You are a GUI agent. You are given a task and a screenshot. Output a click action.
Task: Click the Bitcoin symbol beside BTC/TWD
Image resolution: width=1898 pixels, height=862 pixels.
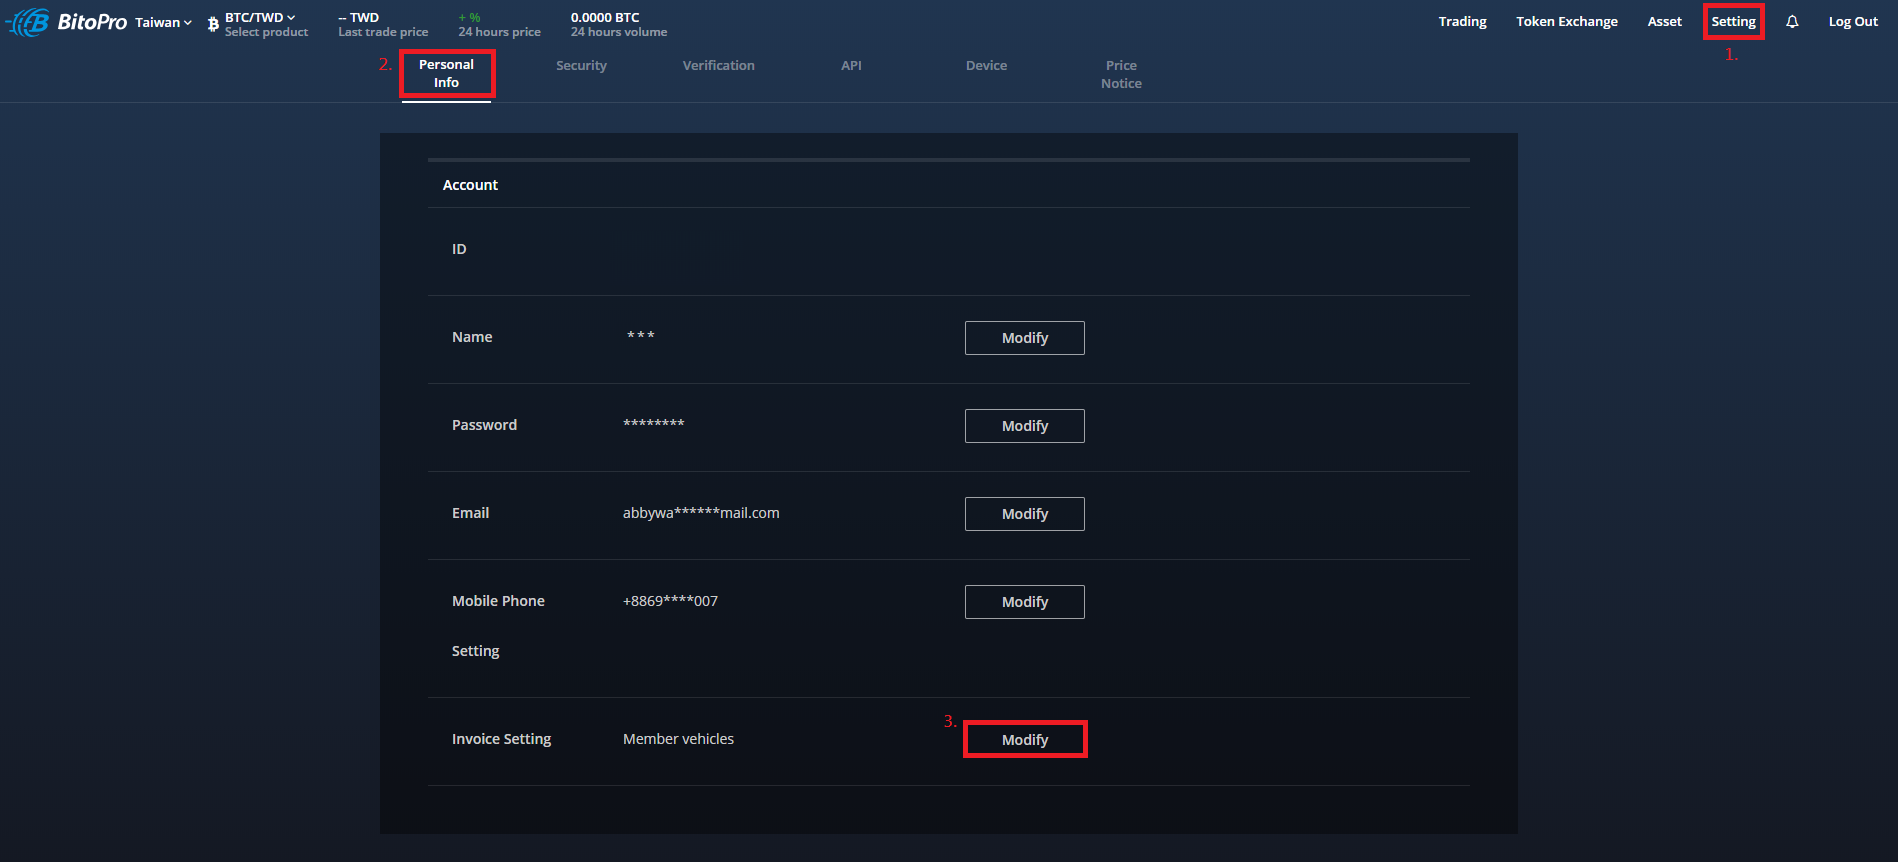click(213, 24)
